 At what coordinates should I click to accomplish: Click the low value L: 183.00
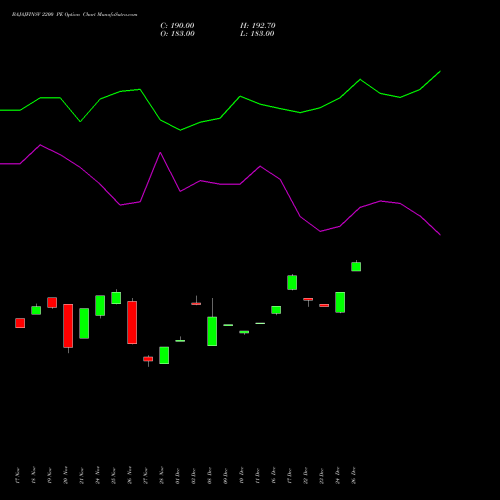point(257,34)
